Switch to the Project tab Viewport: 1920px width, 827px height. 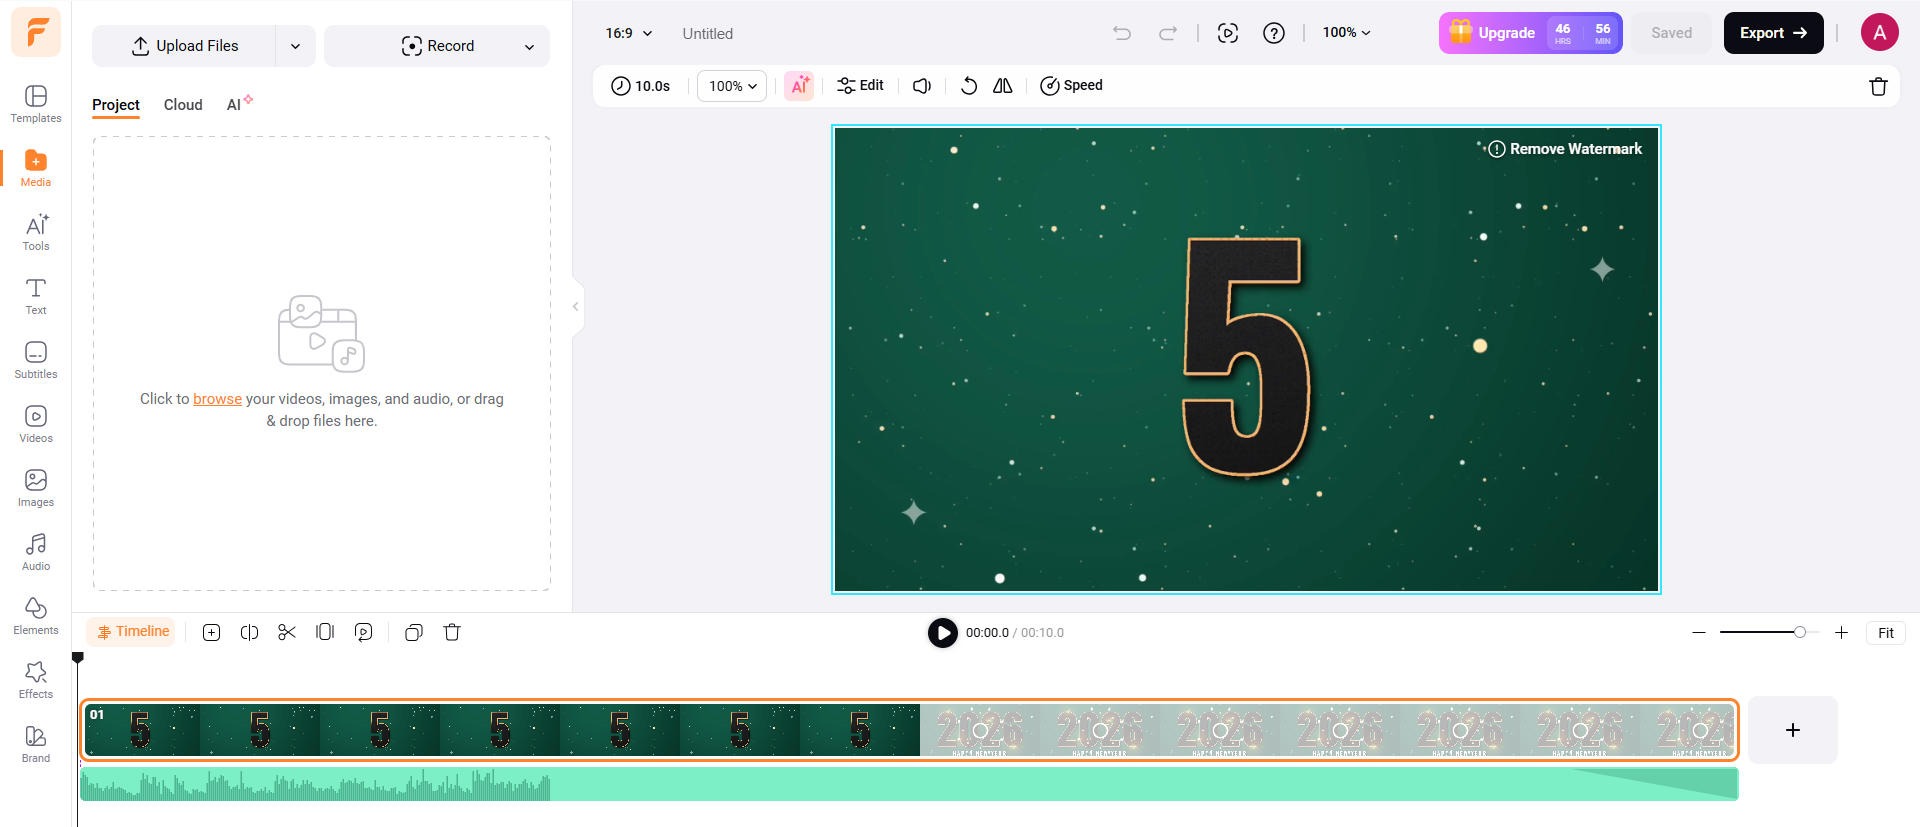pyautogui.click(x=116, y=105)
